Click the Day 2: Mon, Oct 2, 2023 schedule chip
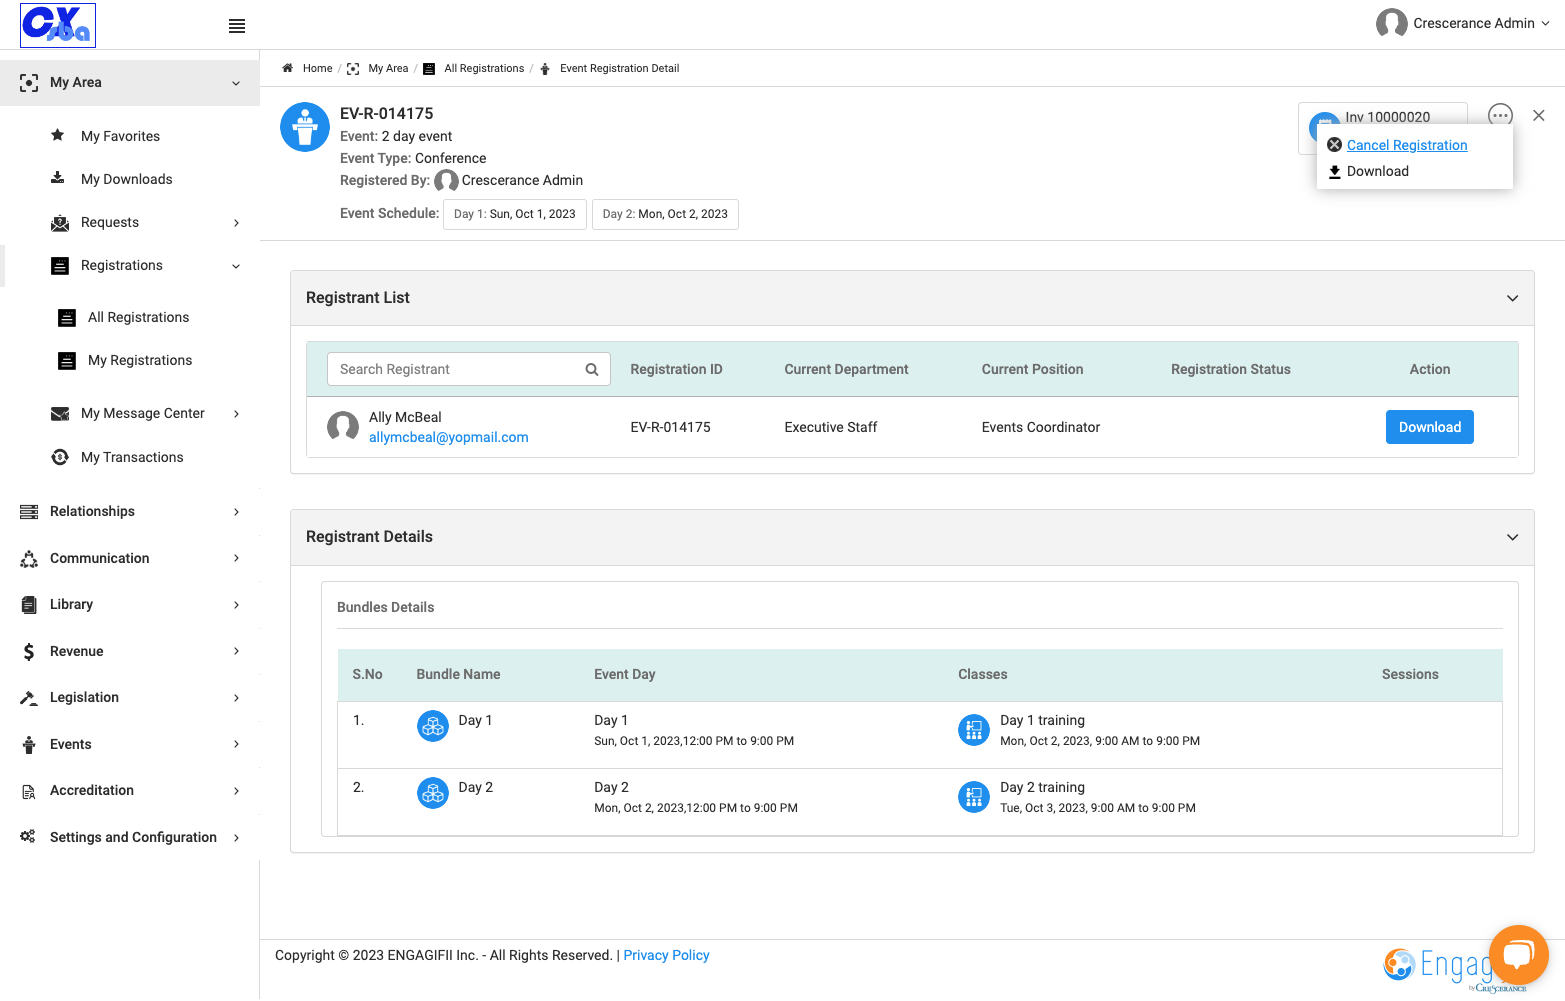Screen dimensions: 1565x1001 [665, 214]
